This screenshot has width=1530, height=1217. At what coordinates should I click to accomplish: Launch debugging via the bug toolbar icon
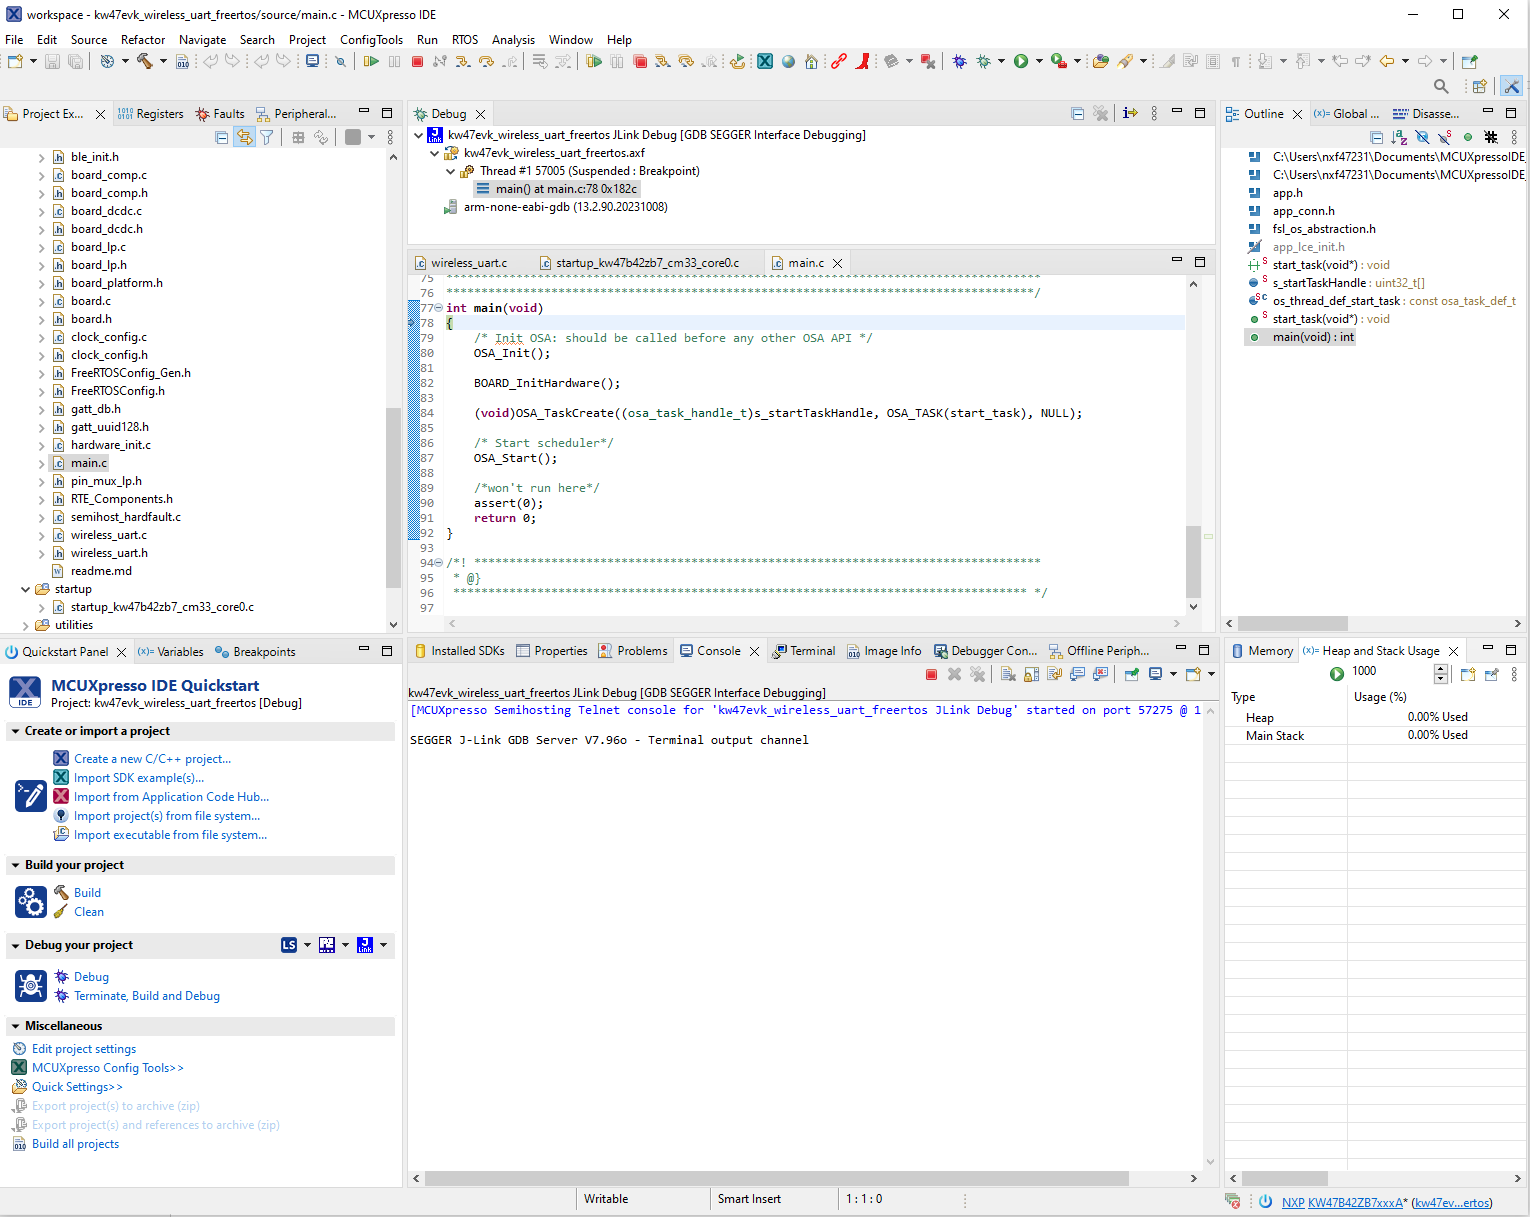[960, 61]
